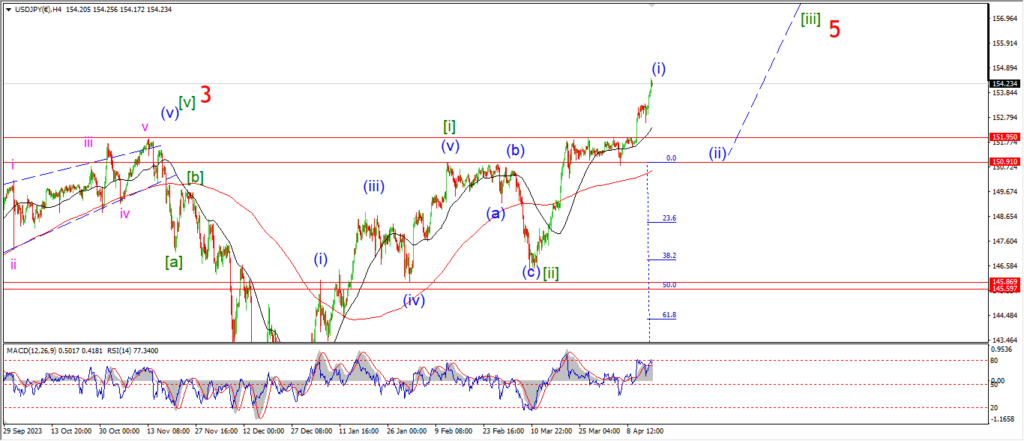This screenshot has width=1024, height=441.
Task: Click the 154.234 current price tag
Action: tap(1004, 84)
